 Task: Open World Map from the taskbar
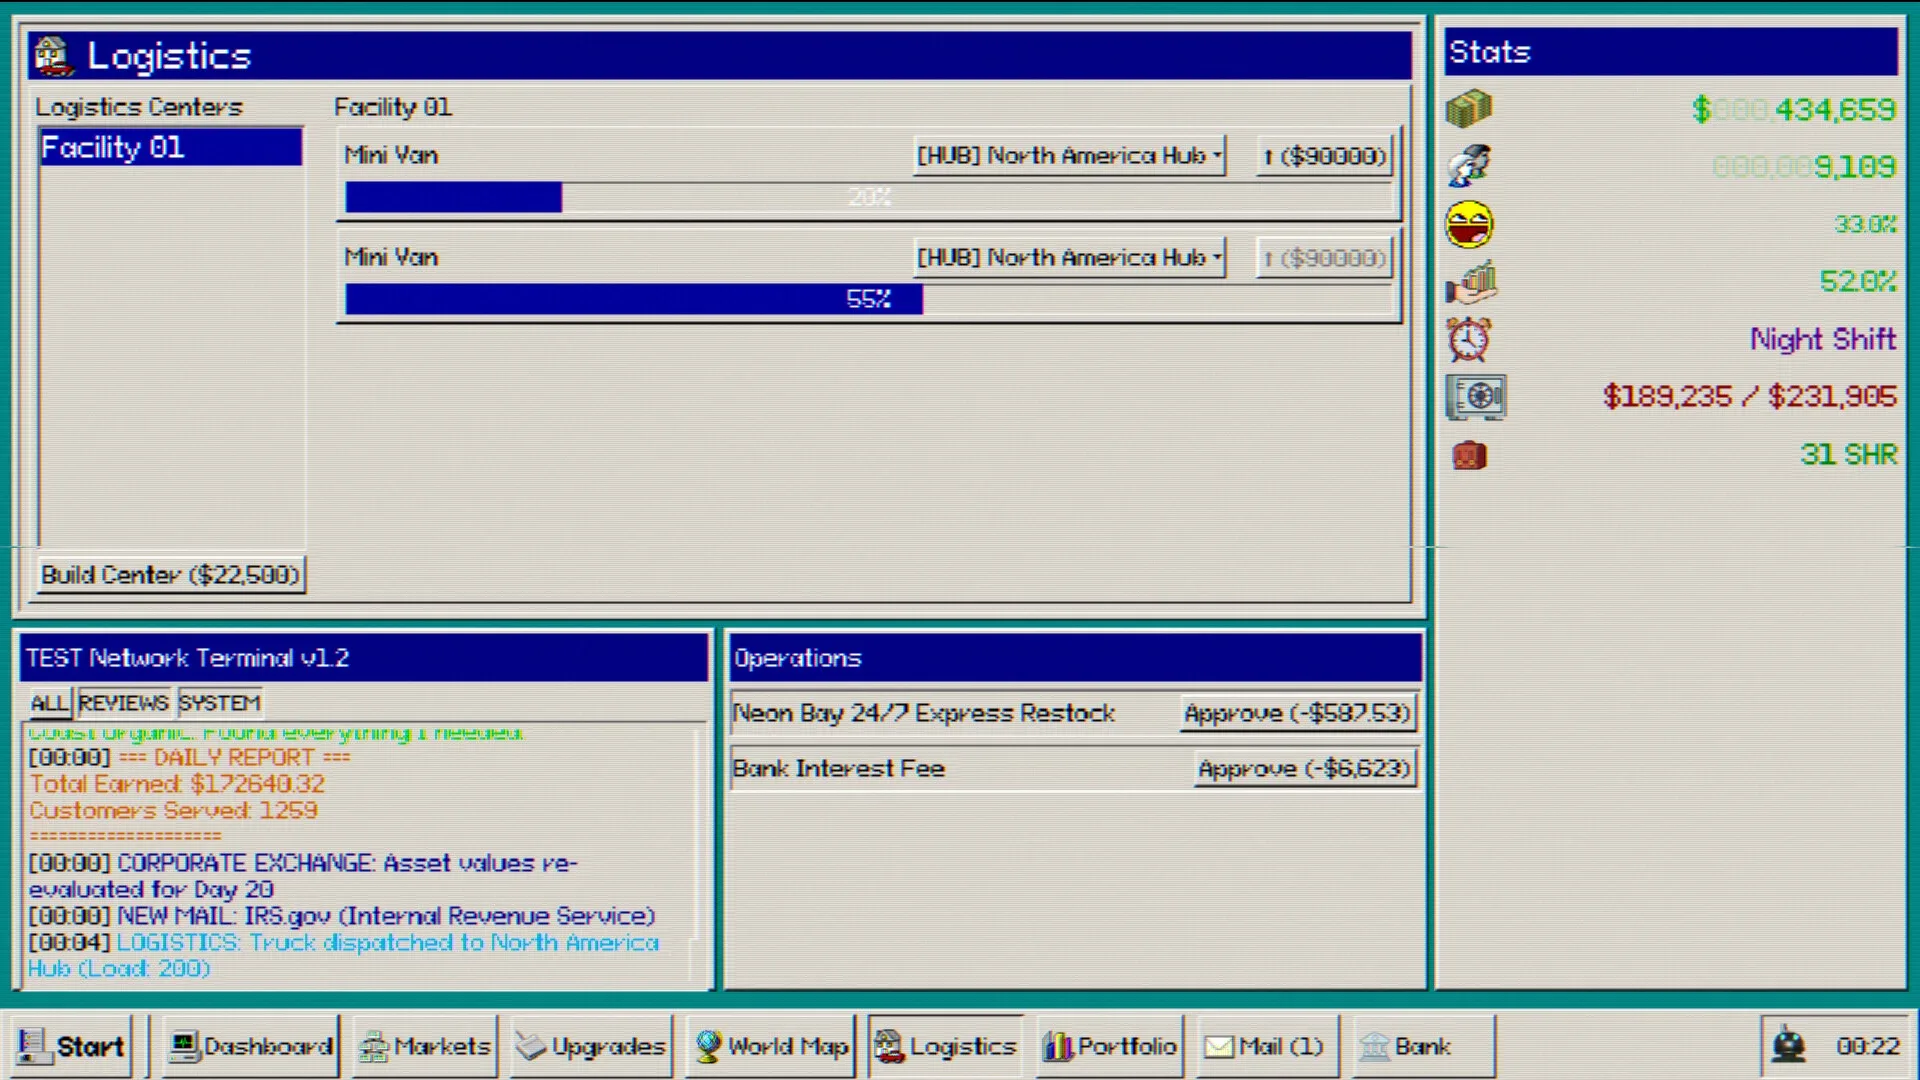[771, 1046]
